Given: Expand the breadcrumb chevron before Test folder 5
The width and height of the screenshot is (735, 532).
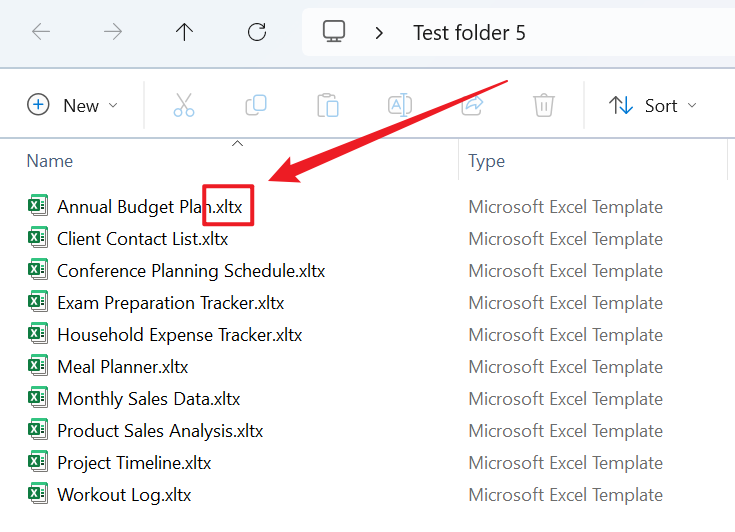Looking at the screenshot, I should (379, 32).
